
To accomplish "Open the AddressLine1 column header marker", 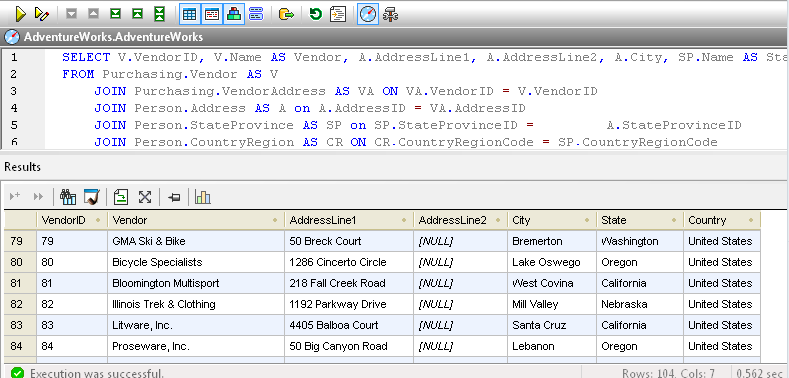I will [404, 220].
